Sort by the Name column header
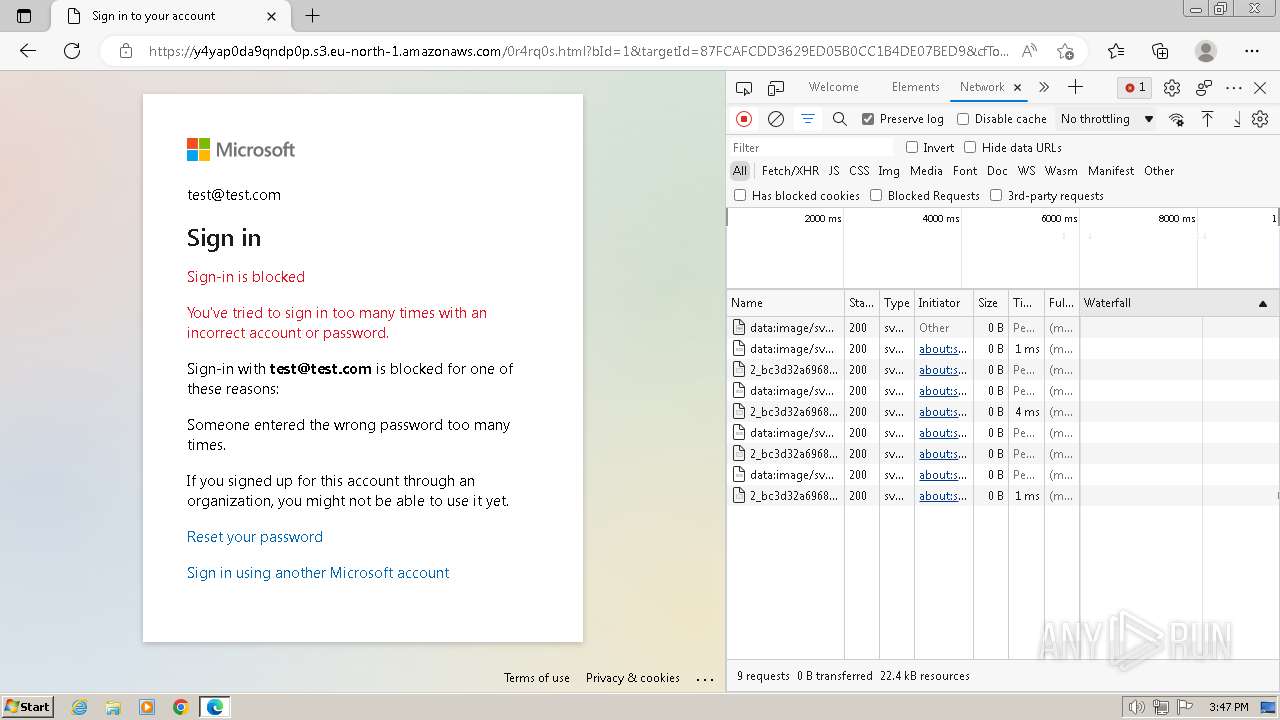 pyautogui.click(x=786, y=303)
